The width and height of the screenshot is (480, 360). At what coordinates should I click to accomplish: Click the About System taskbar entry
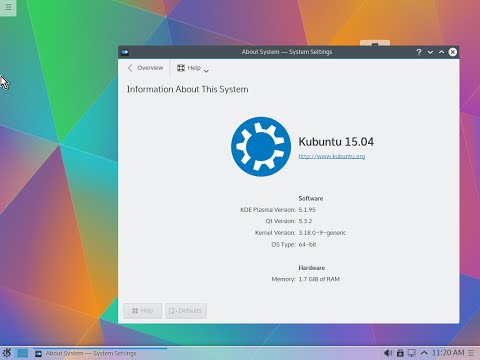click(x=100, y=353)
